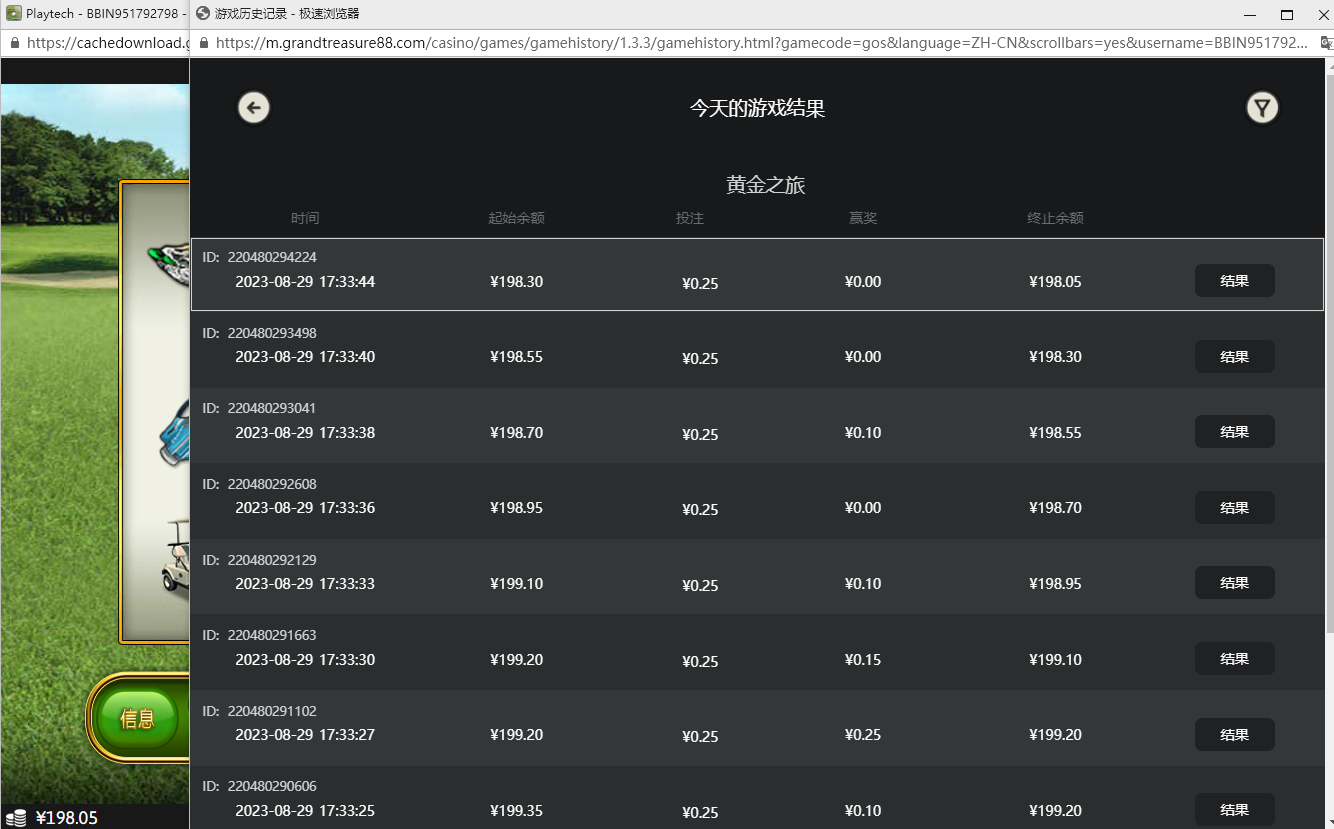
Task: Minimize the game history window
Action: (x=1248, y=14)
